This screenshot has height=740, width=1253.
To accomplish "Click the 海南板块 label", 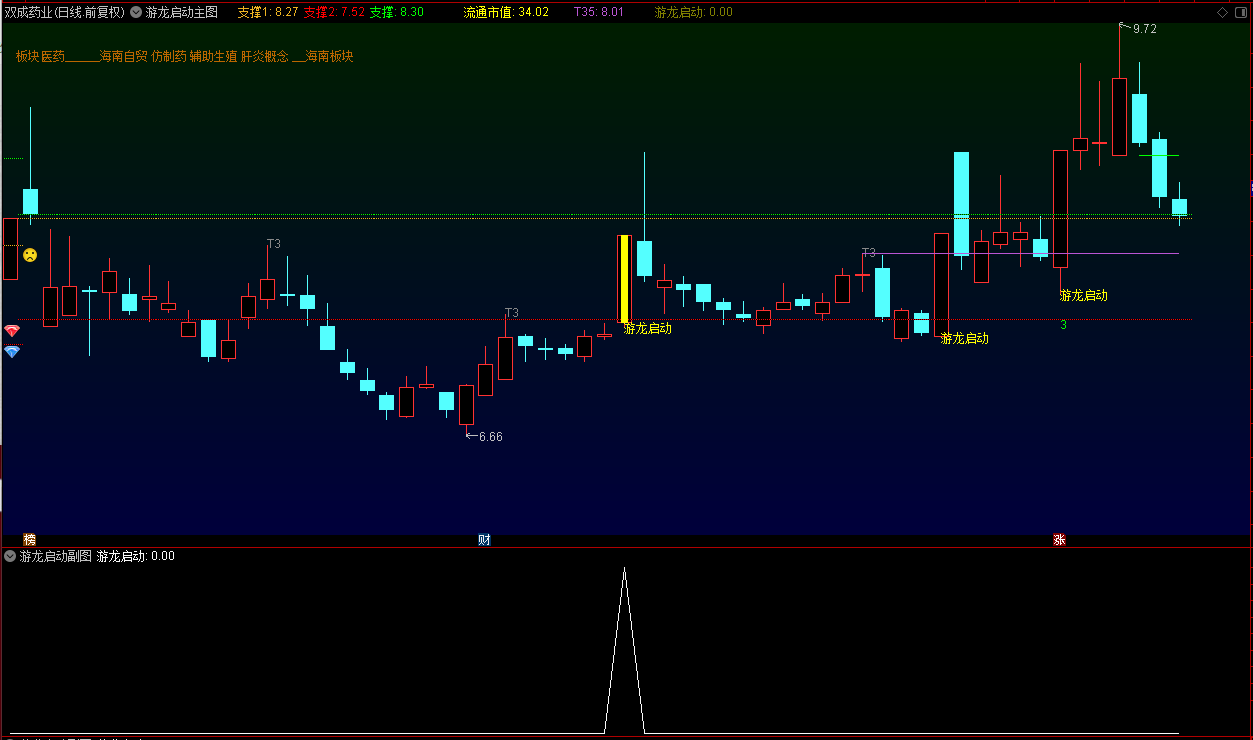I will [x=329, y=57].
